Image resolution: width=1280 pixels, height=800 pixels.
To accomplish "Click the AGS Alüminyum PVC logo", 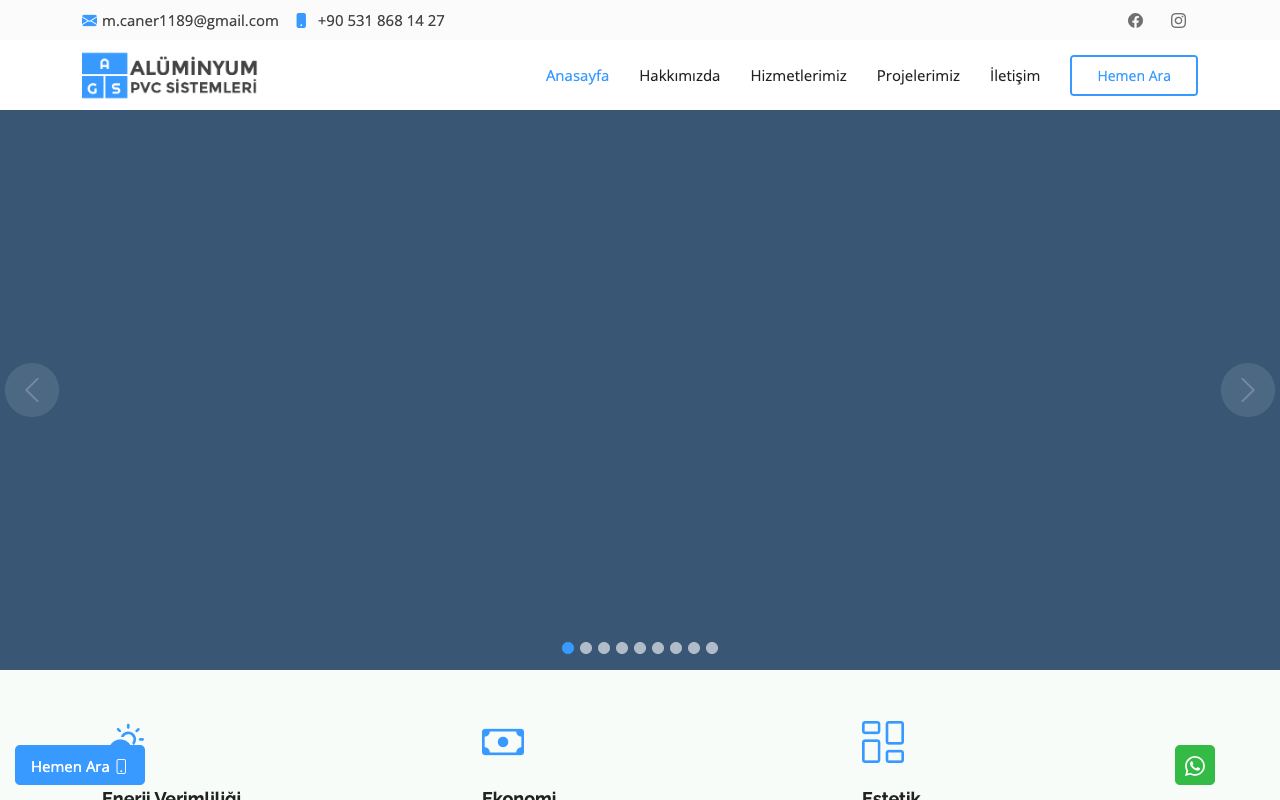I will (x=170, y=75).
